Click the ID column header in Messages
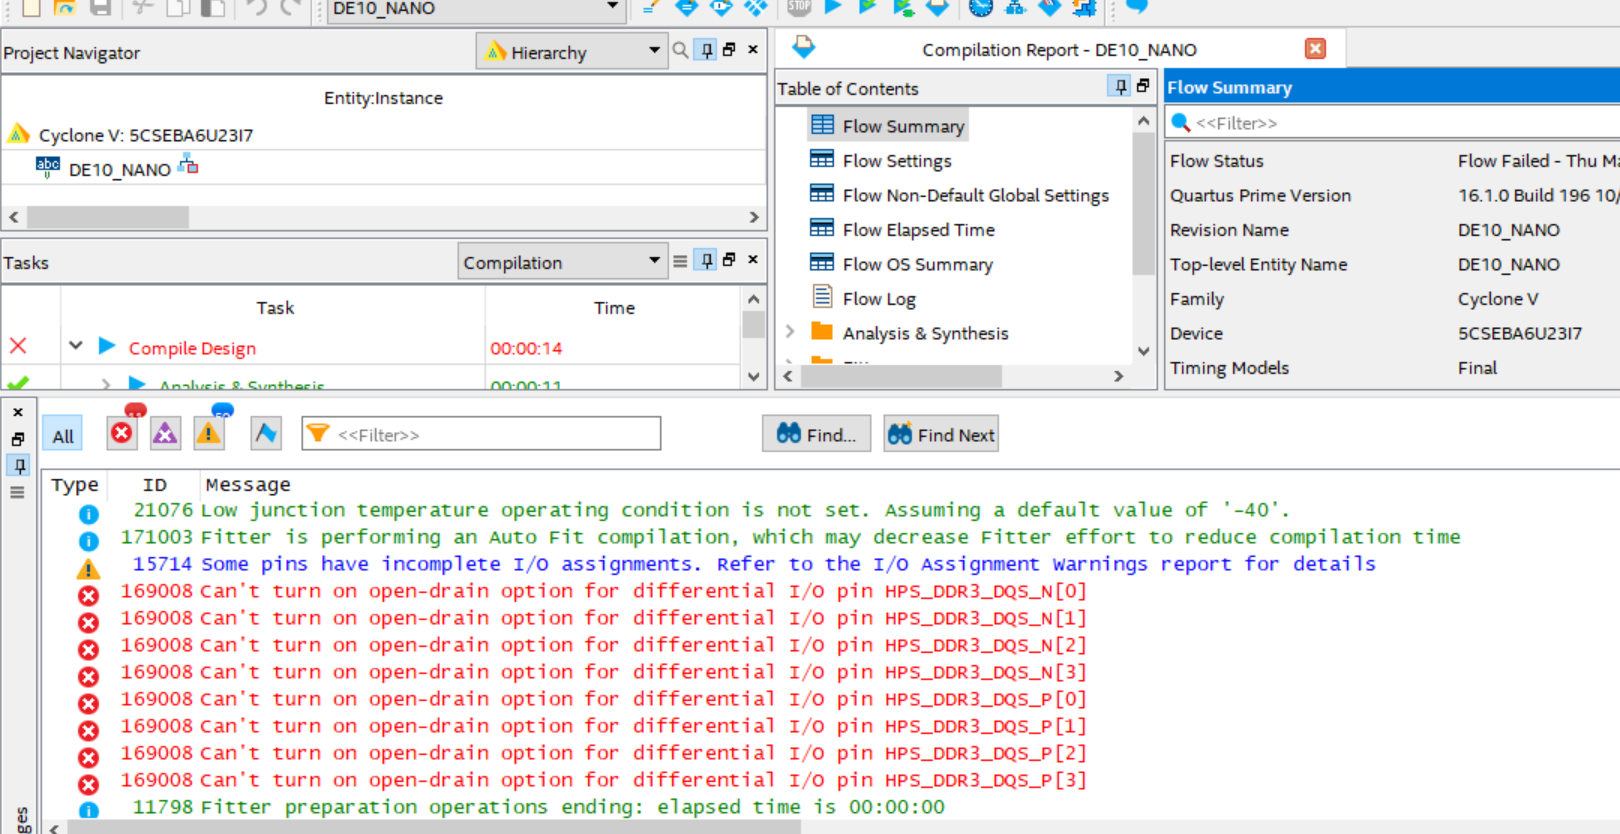This screenshot has width=1620, height=834. 155,484
